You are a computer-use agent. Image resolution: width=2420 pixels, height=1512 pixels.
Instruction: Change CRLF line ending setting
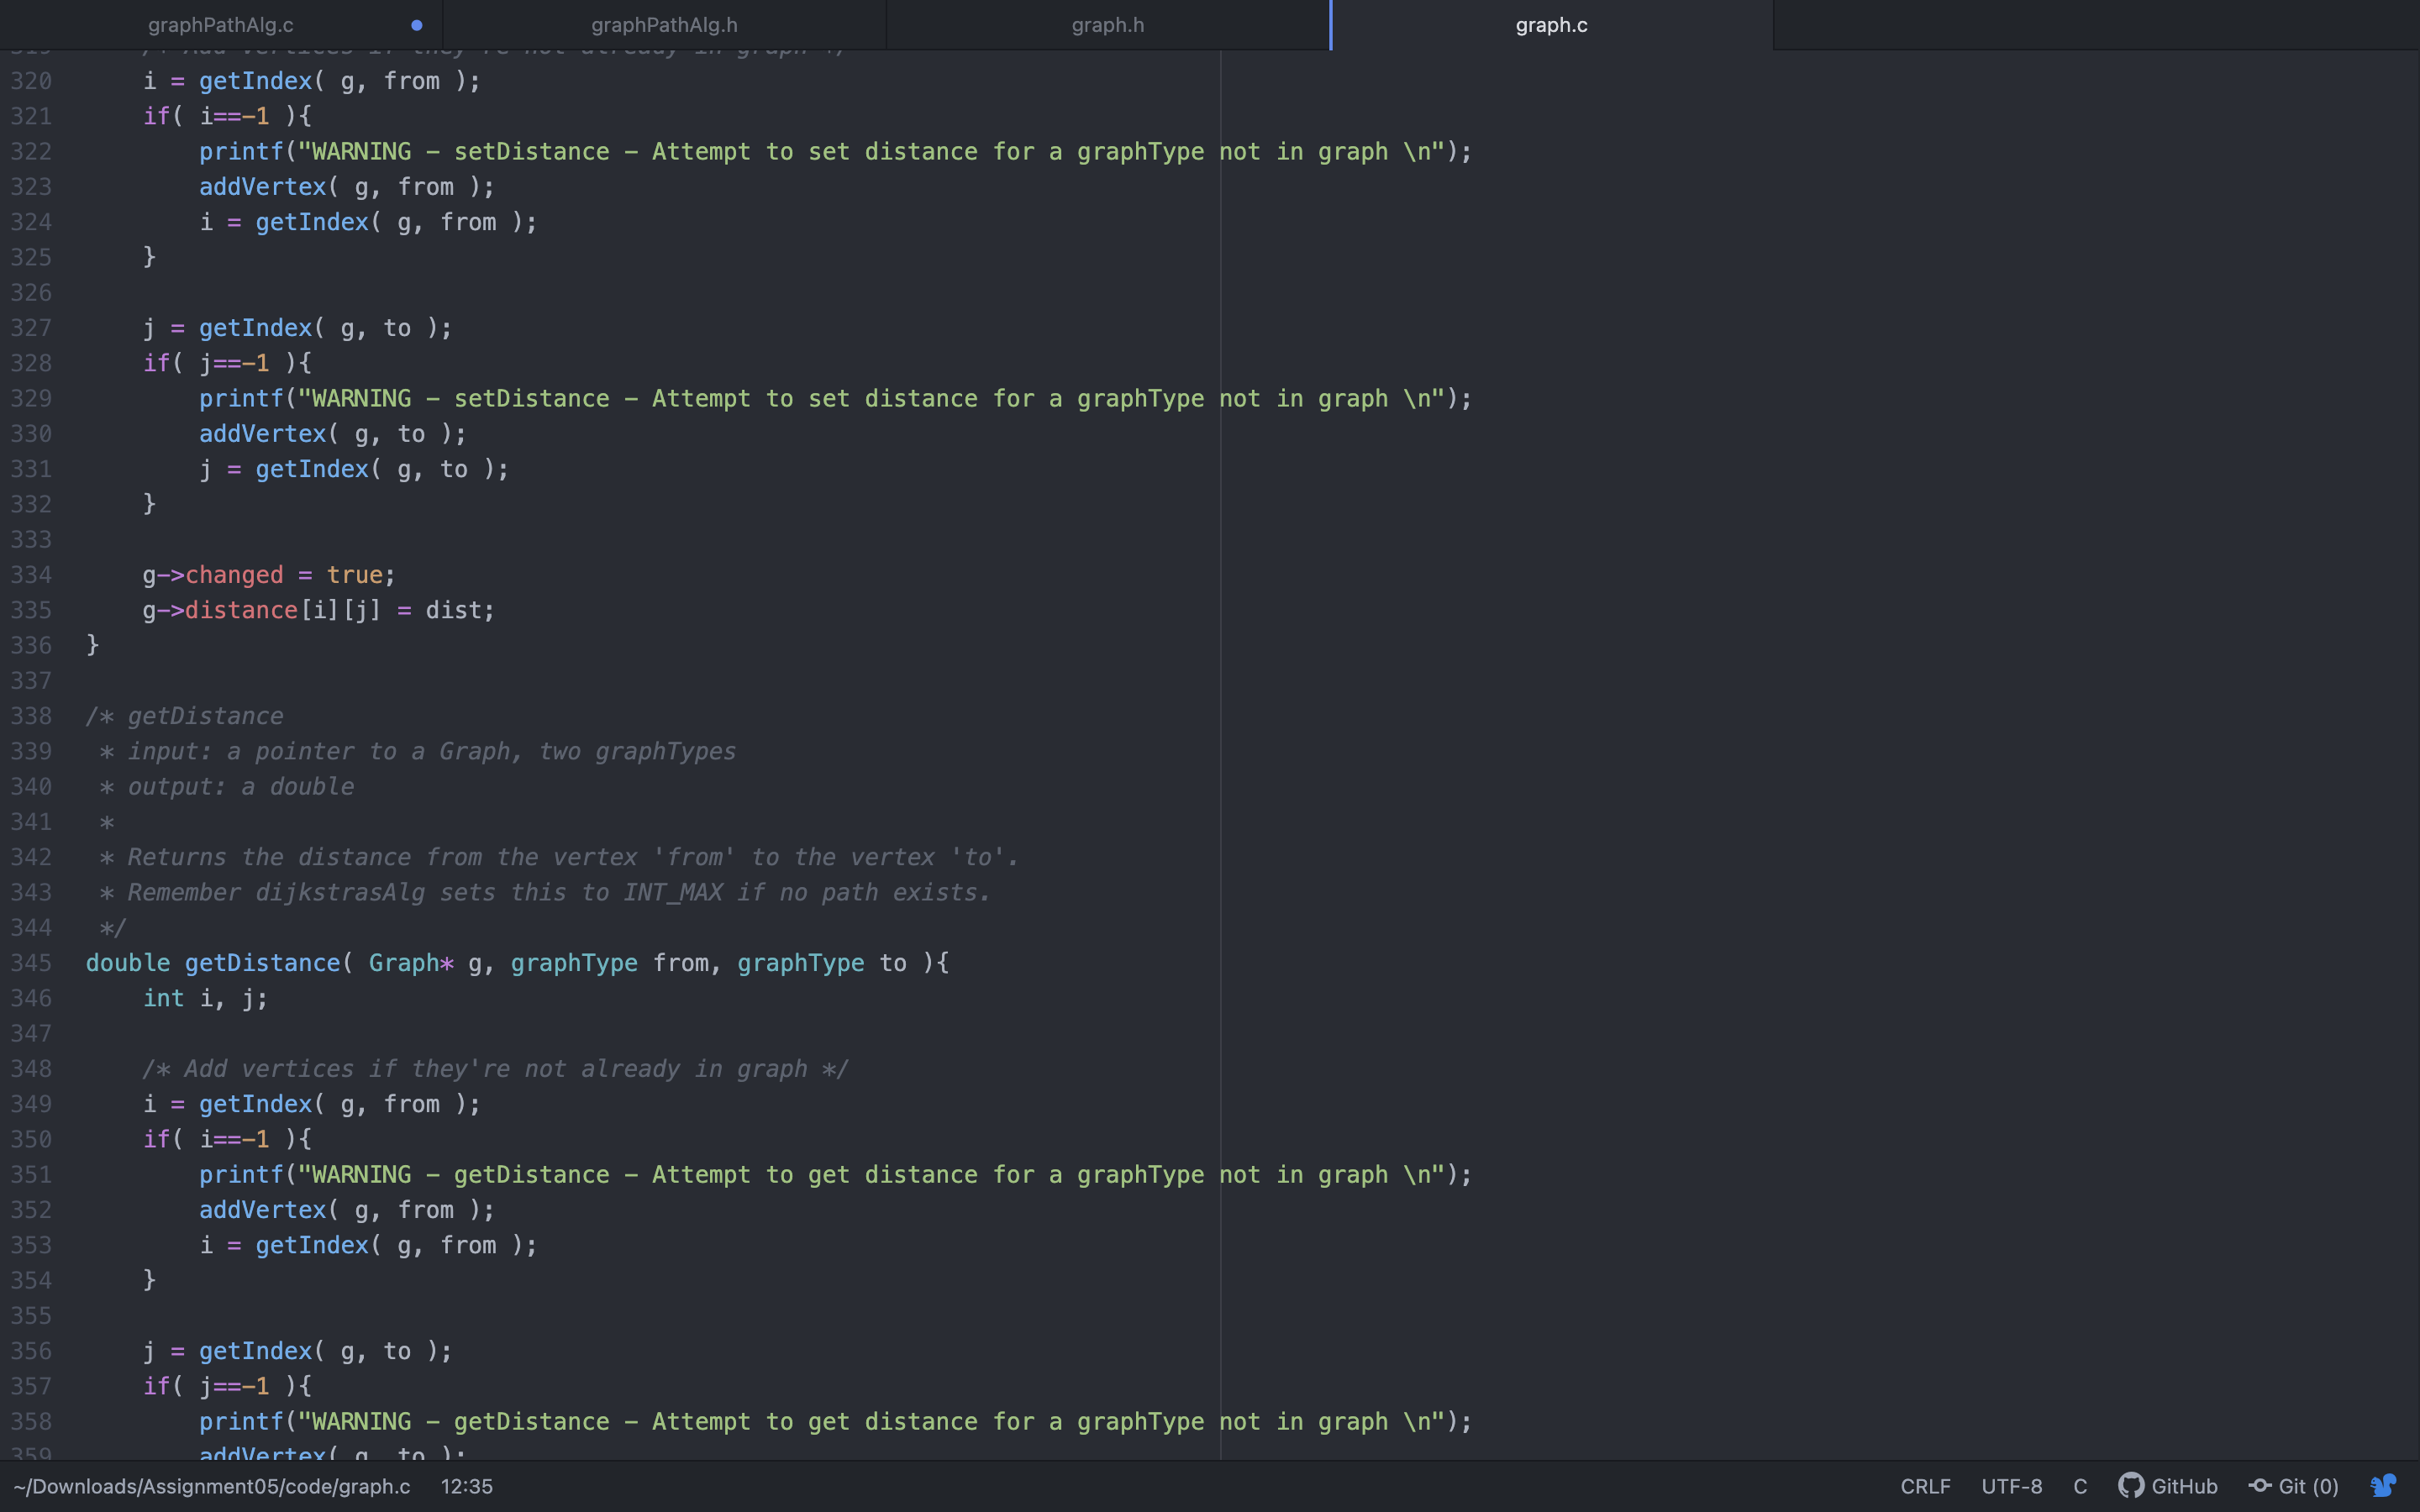click(x=1925, y=1486)
